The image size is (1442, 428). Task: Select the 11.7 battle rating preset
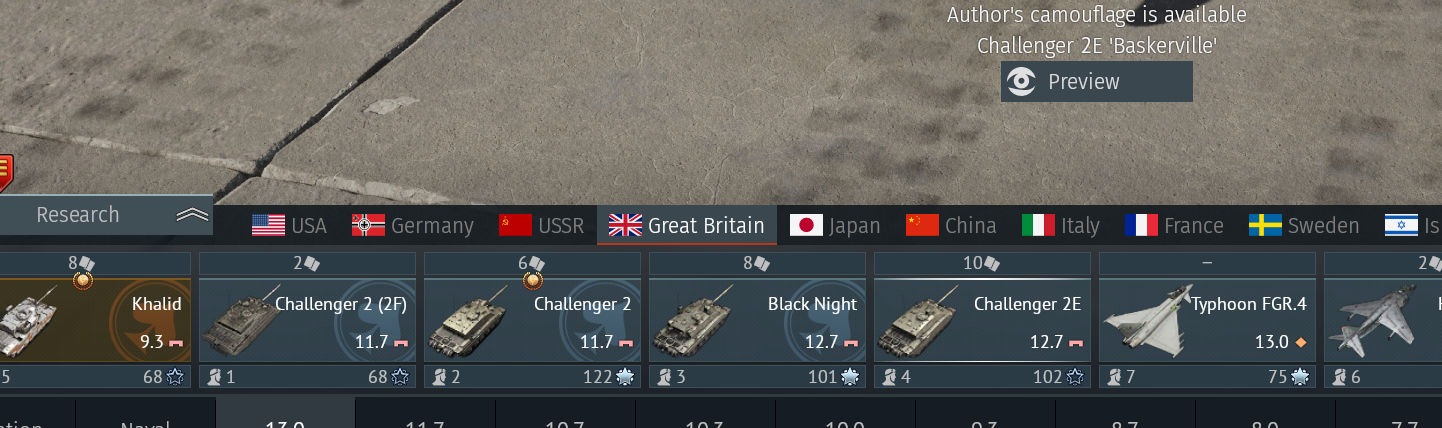click(x=425, y=420)
